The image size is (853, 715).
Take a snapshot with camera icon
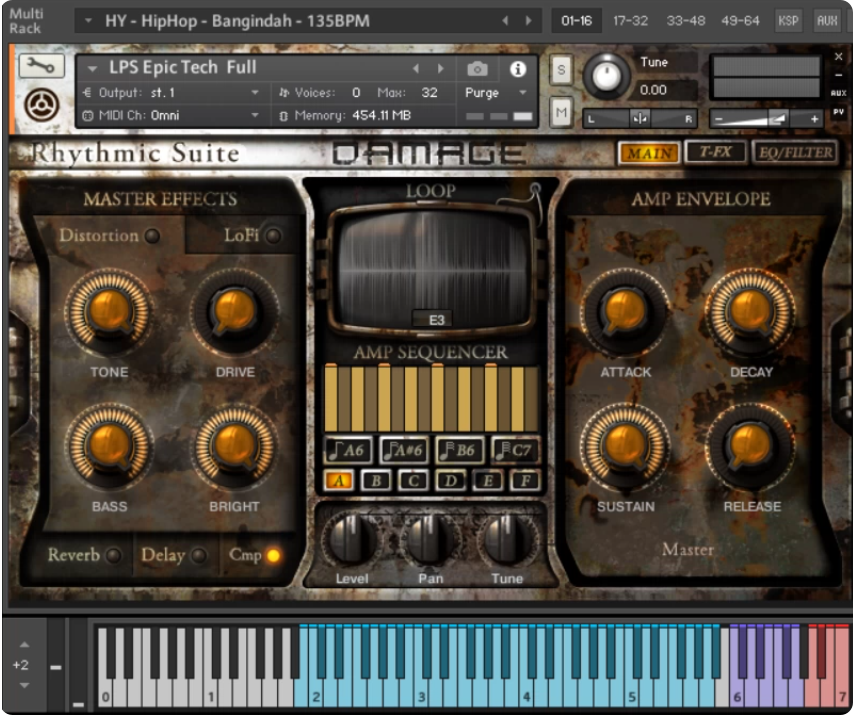(478, 69)
